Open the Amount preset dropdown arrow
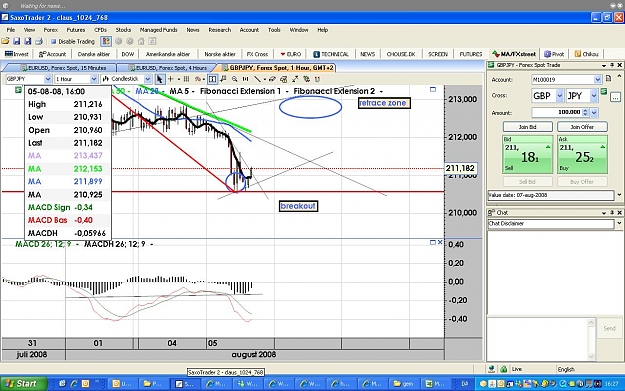Screen dimensions: 625x391 594,113
